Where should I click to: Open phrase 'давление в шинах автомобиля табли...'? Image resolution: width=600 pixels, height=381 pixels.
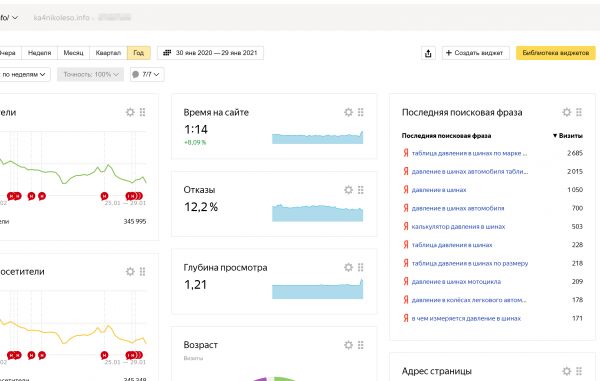coord(470,171)
